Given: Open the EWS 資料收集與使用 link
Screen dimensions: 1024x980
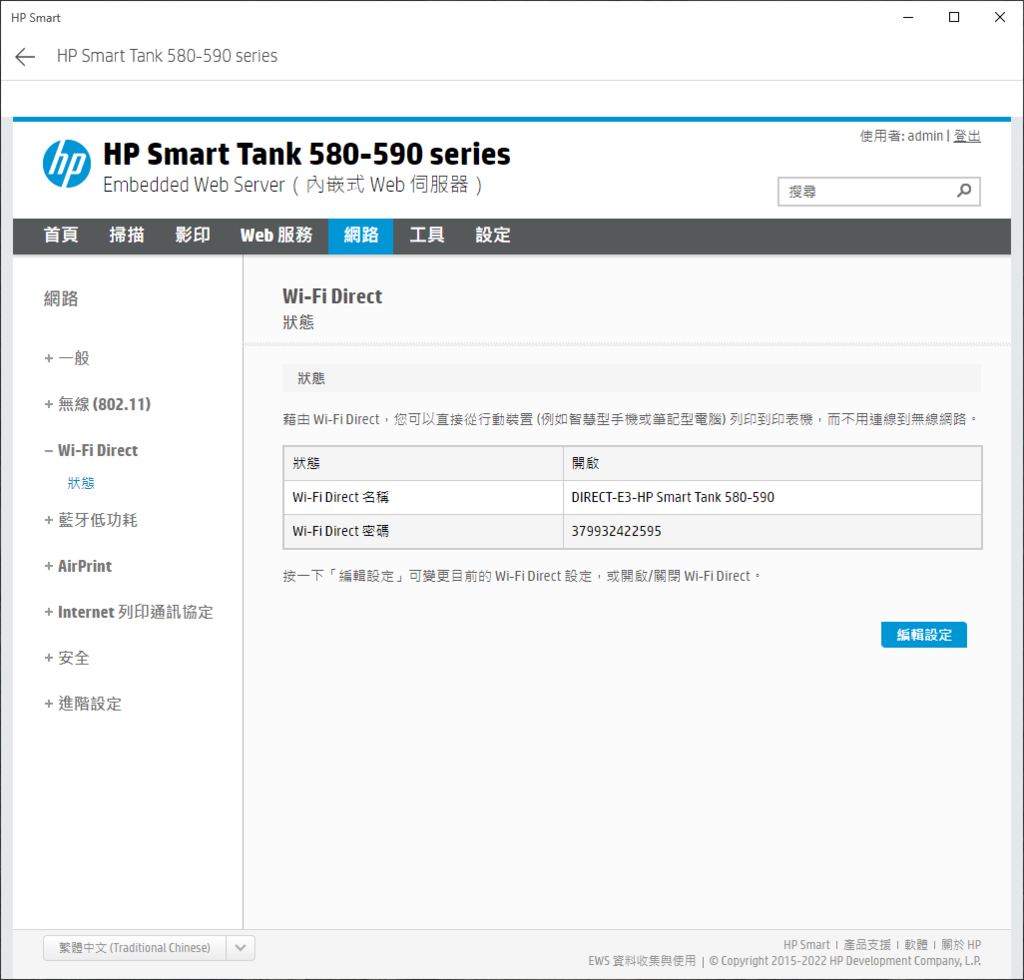Looking at the screenshot, I should click(642, 961).
